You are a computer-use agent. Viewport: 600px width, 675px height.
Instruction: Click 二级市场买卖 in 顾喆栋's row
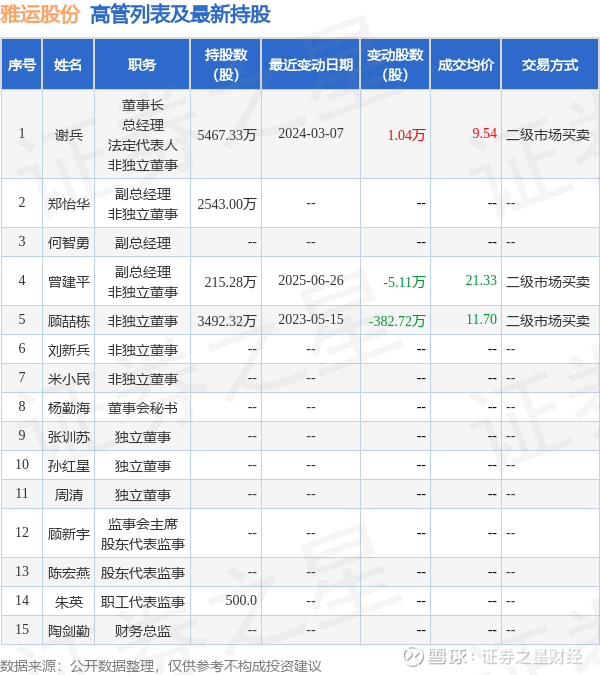(x=548, y=321)
